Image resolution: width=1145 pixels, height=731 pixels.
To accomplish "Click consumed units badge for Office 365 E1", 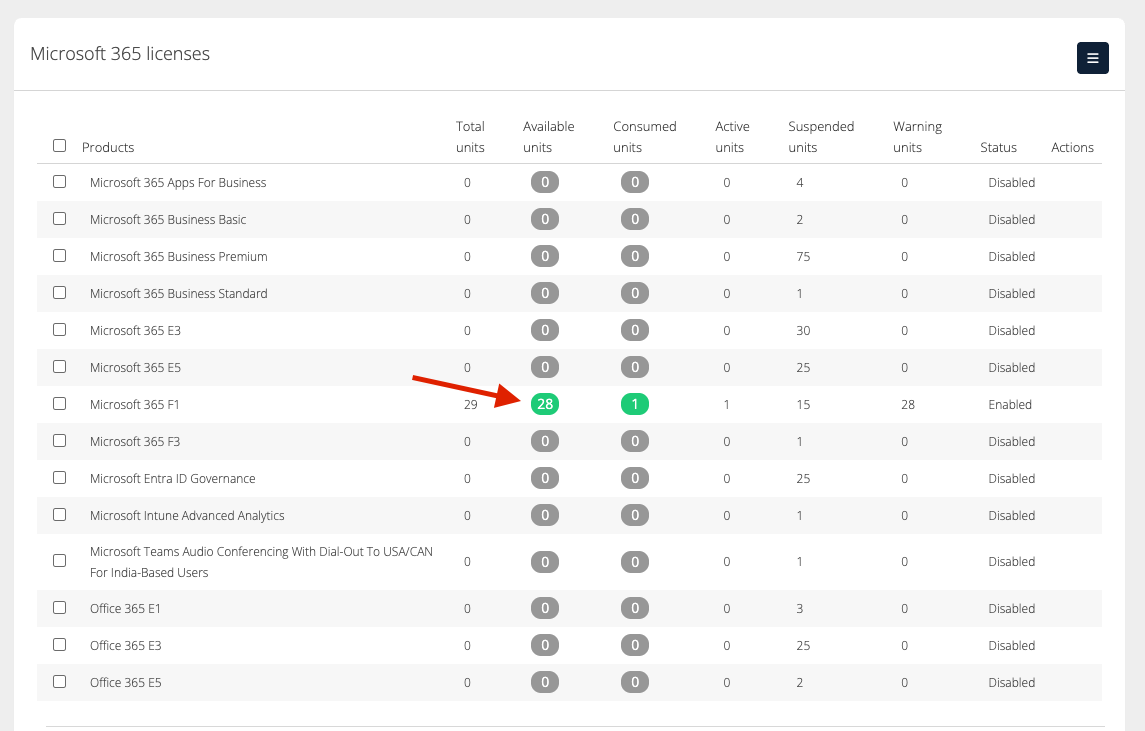I will pyautogui.click(x=635, y=609).
